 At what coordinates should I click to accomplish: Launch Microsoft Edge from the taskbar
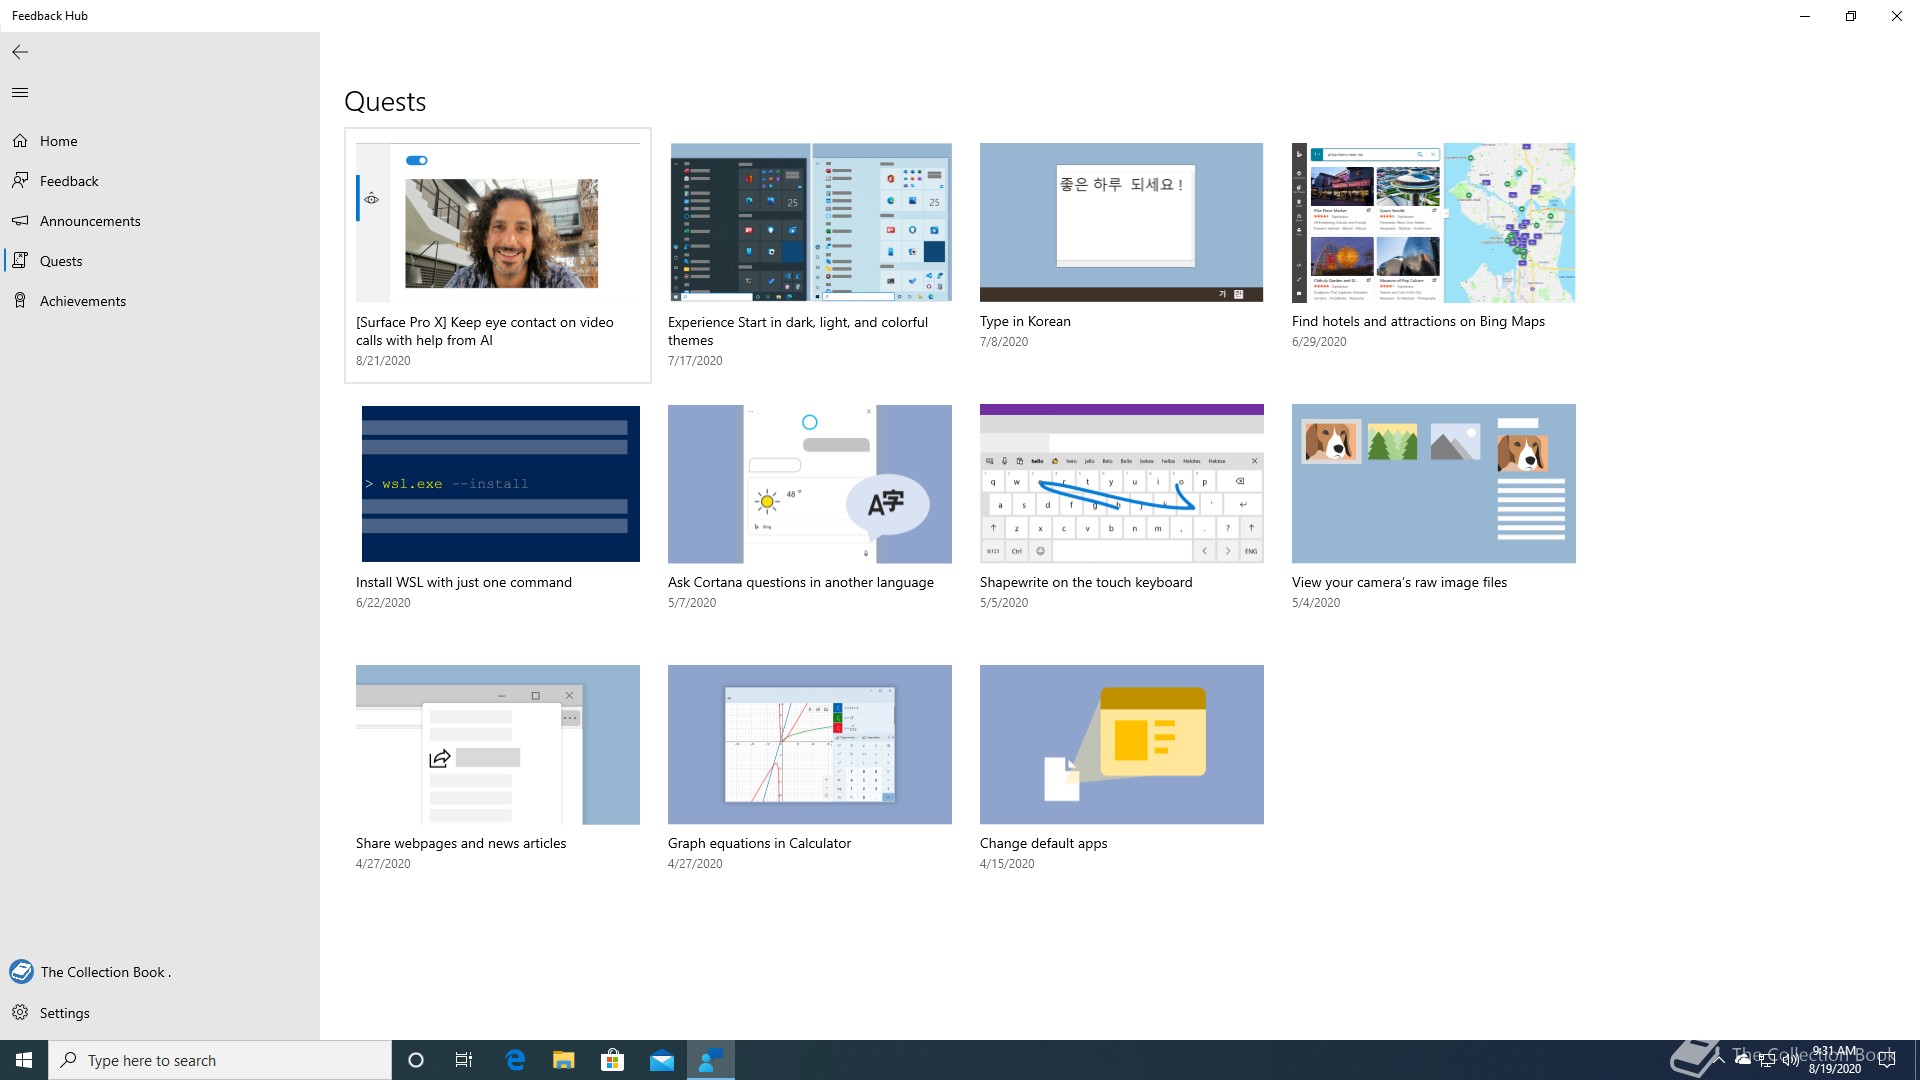coord(515,1060)
